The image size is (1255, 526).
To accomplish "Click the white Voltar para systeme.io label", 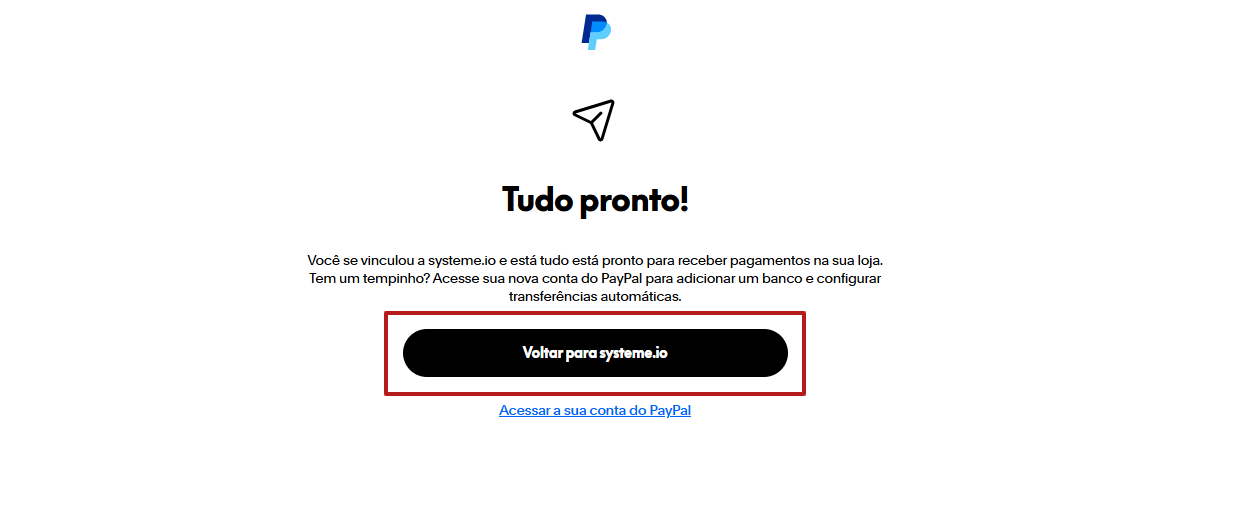I will click(x=595, y=353).
